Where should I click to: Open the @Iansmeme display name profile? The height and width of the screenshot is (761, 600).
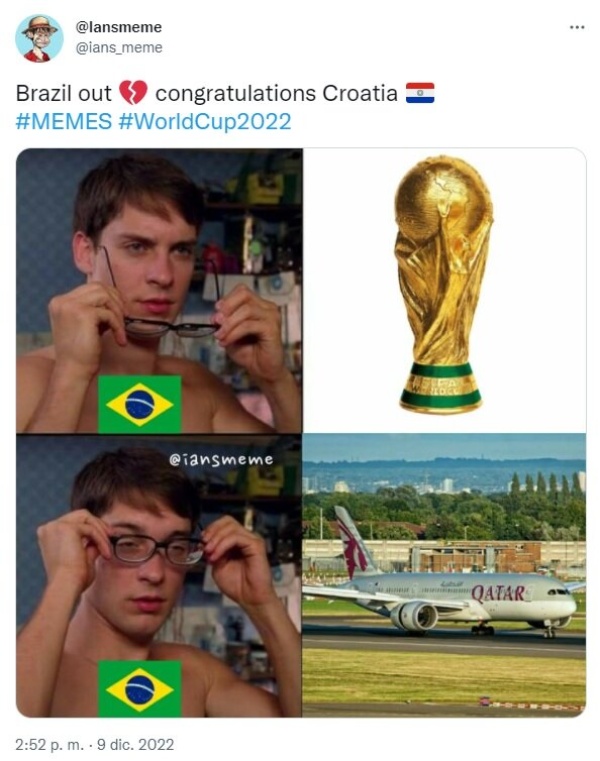click(118, 27)
